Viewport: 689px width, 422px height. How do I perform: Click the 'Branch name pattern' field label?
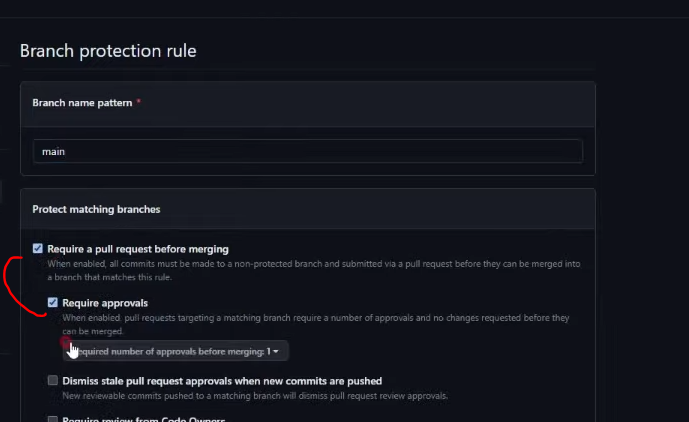coord(82,103)
